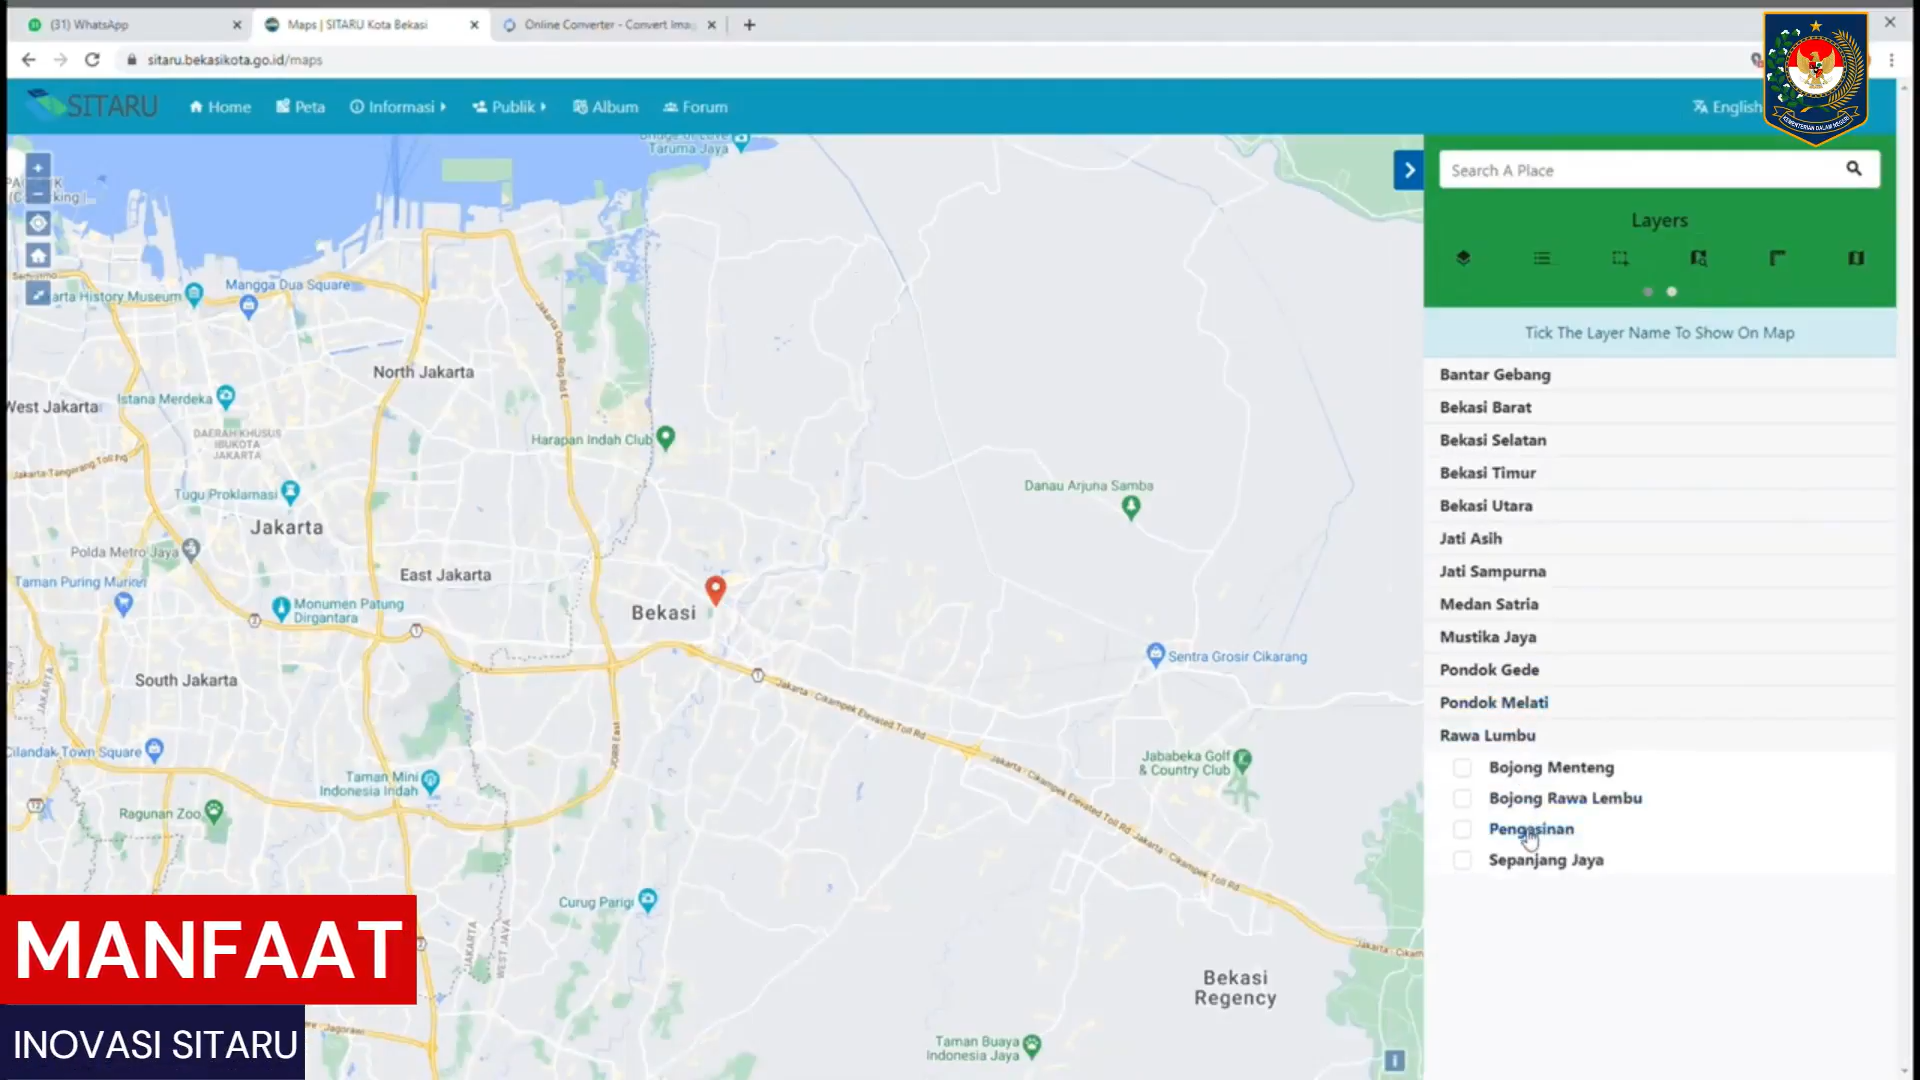Click the search magnifier icon

click(x=1854, y=169)
